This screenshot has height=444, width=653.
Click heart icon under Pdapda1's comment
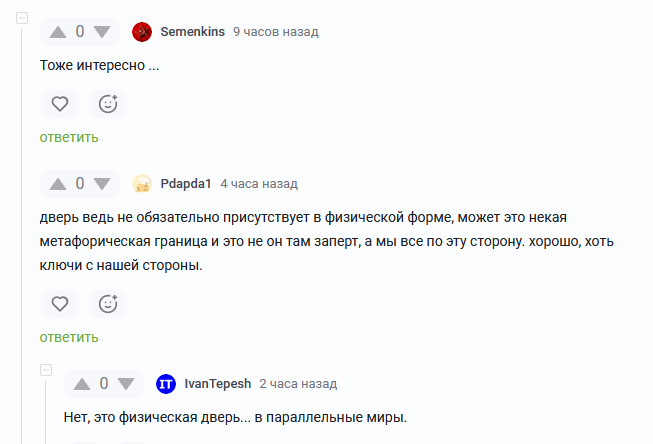coord(60,303)
